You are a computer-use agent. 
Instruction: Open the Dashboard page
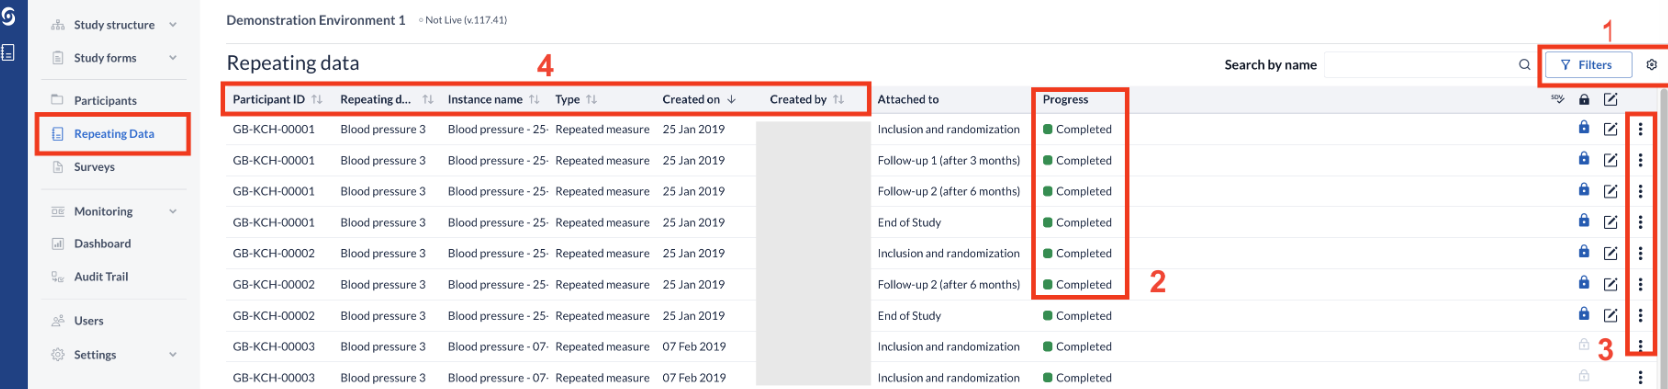tap(102, 244)
